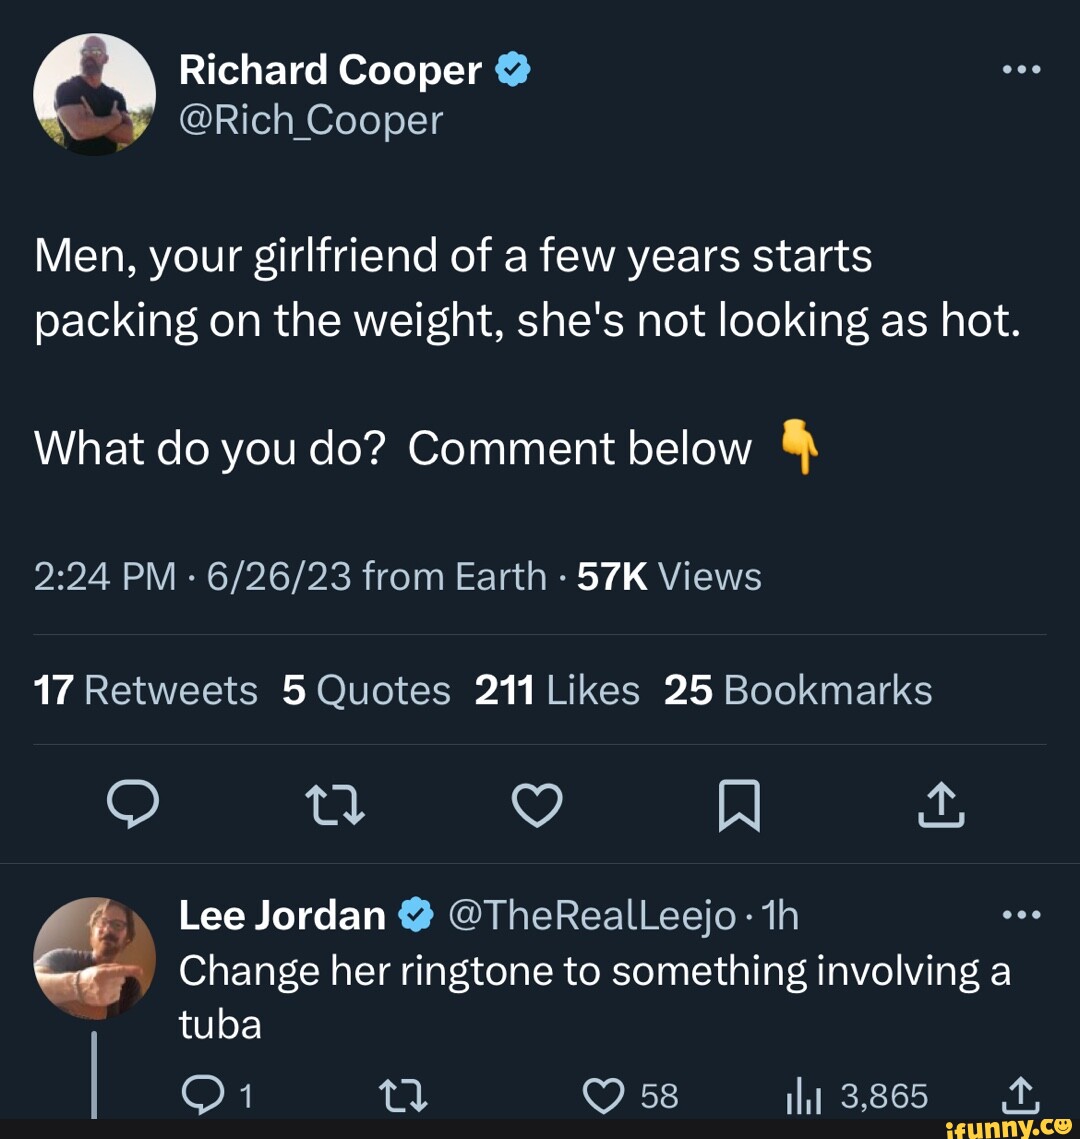Screen dimensions: 1080x1139
Task: Open the 211 Likes list
Action: coord(558,689)
